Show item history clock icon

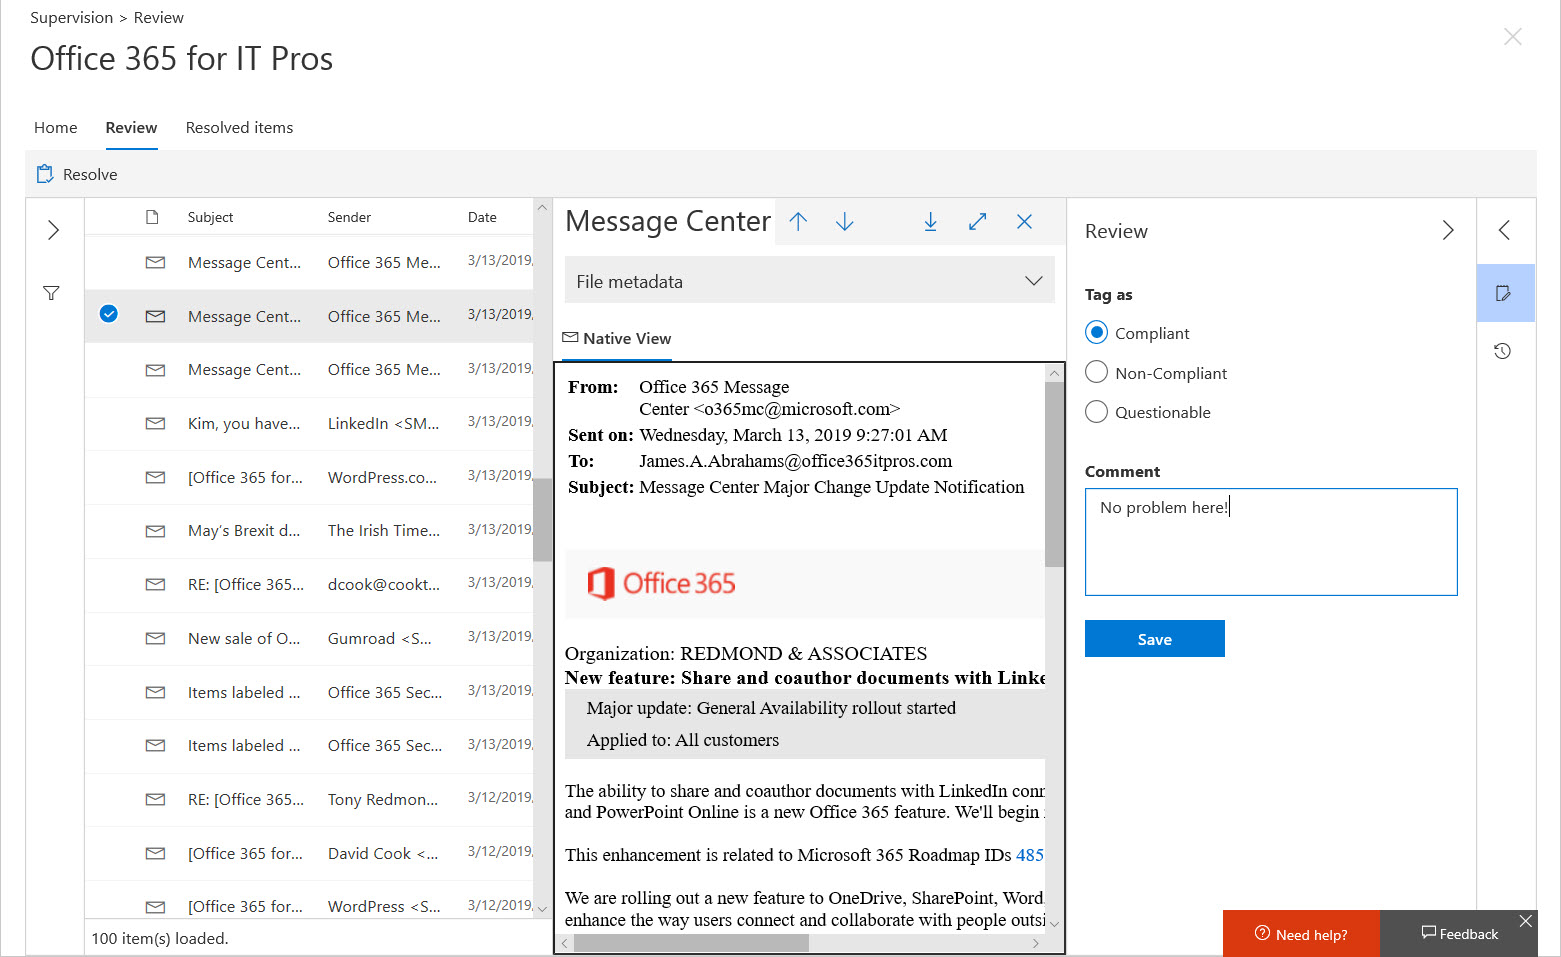(x=1502, y=351)
